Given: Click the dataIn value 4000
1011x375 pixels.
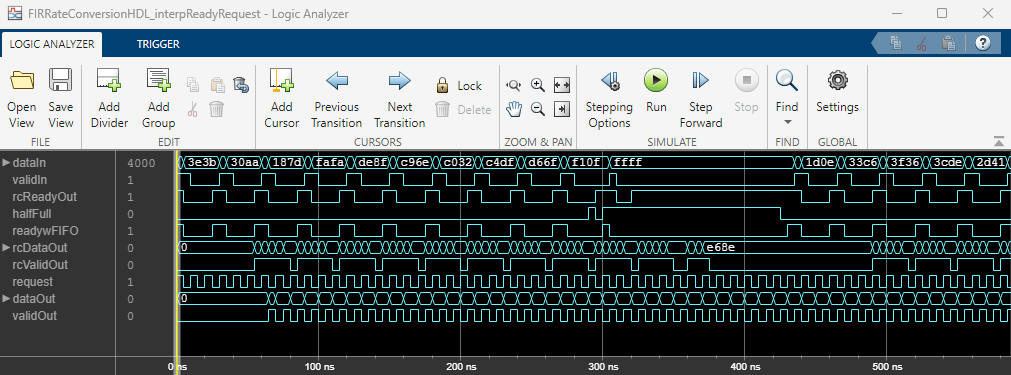Looking at the screenshot, I should coord(141,164).
